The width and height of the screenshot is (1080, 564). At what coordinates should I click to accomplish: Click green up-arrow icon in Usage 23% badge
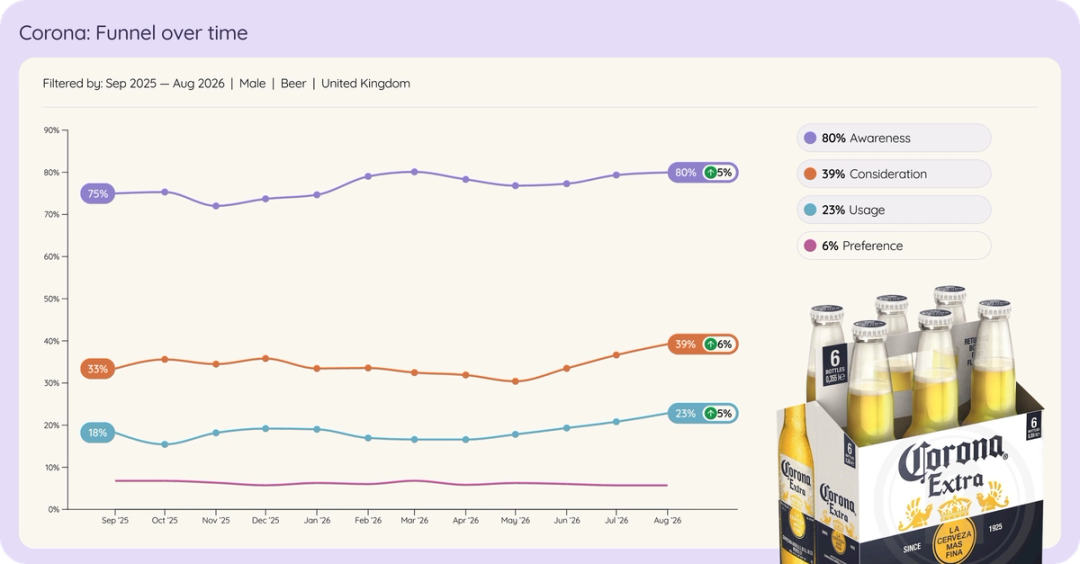pyautogui.click(x=710, y=413)
